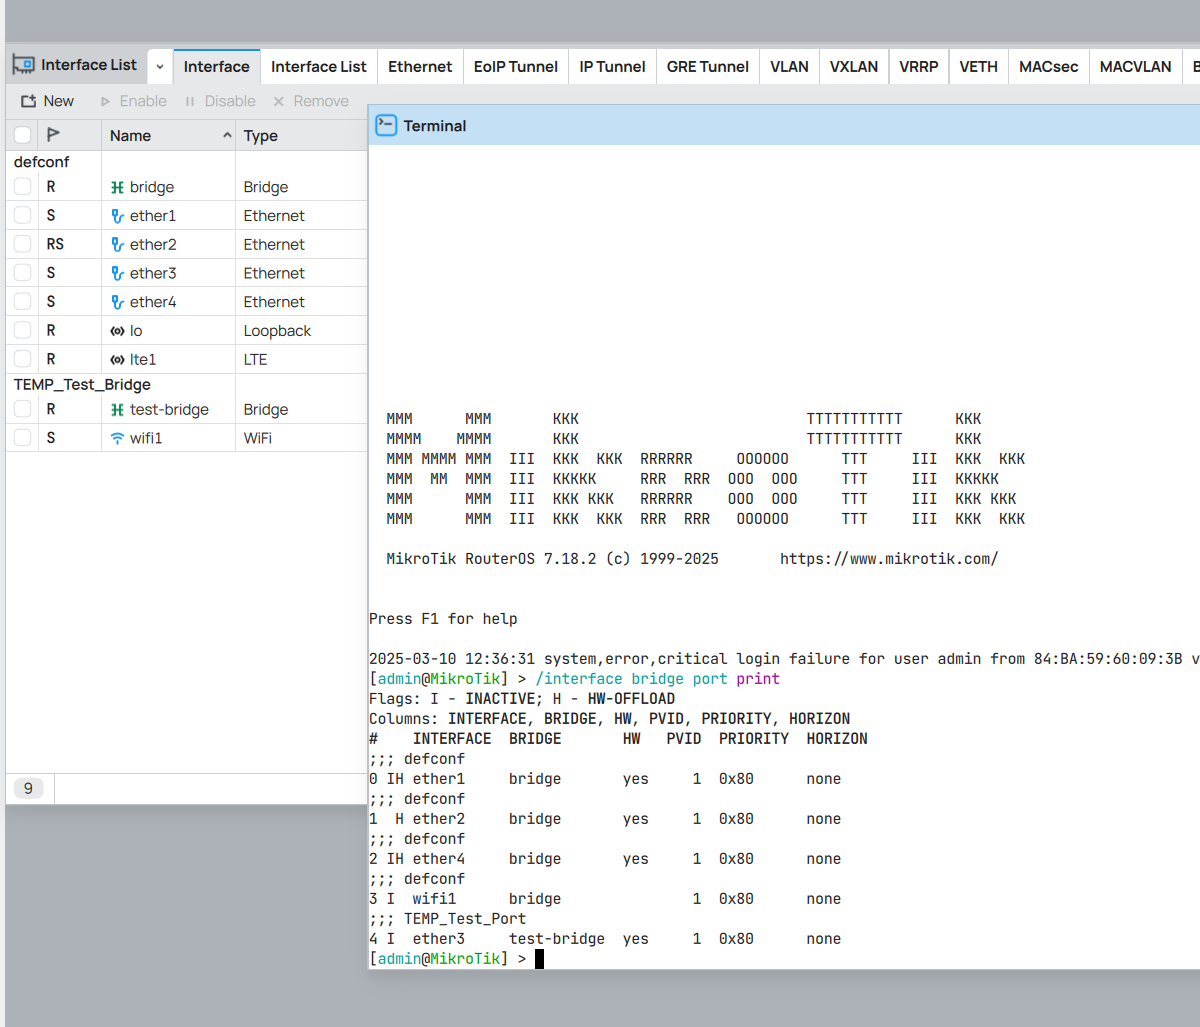This screenshot has width=1200, height=1027.
Task: Check the ether3 row checkbox
Action: click(x=23, y=273)
